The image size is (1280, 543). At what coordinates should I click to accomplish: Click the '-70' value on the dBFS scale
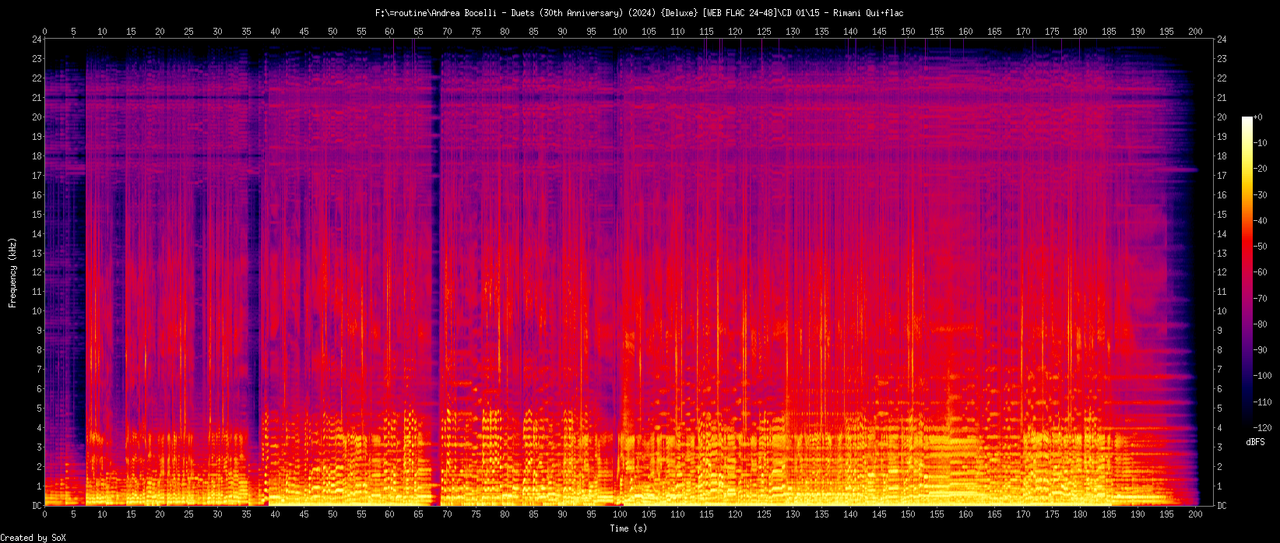click(x=1260, y=298)
